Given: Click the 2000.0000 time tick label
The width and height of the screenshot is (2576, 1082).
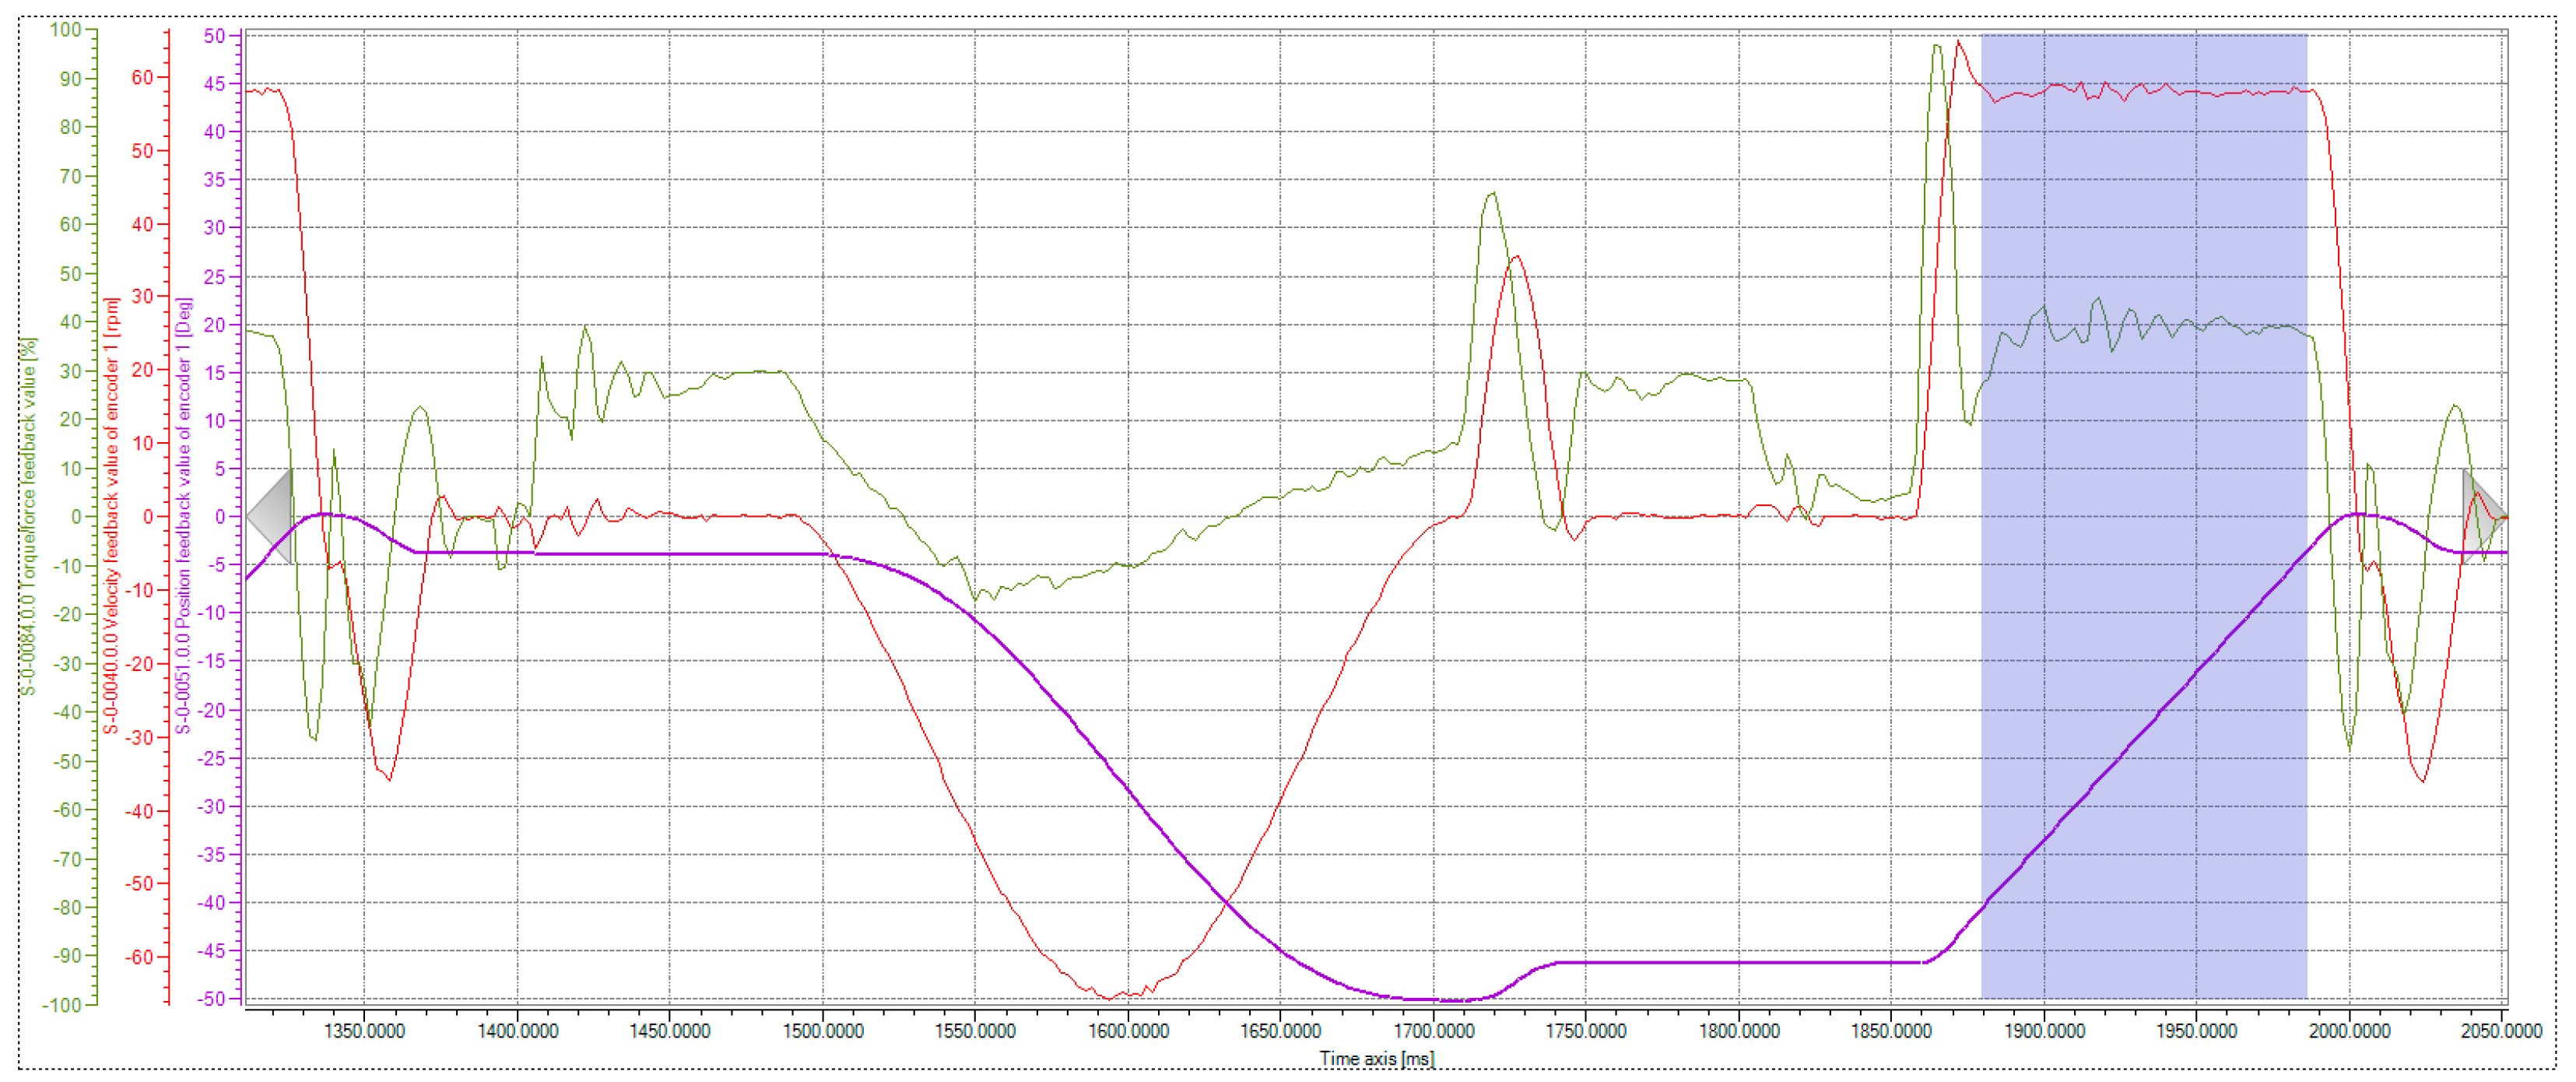Looking at the screenshot, I should pos(2349,1031).
